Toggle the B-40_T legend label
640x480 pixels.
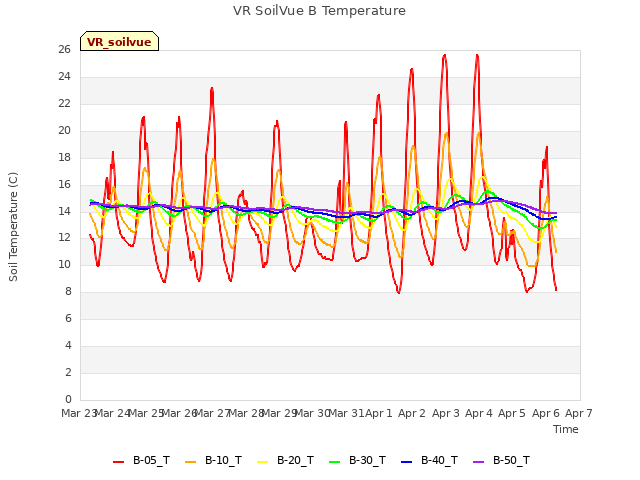(x=440, y=461)
